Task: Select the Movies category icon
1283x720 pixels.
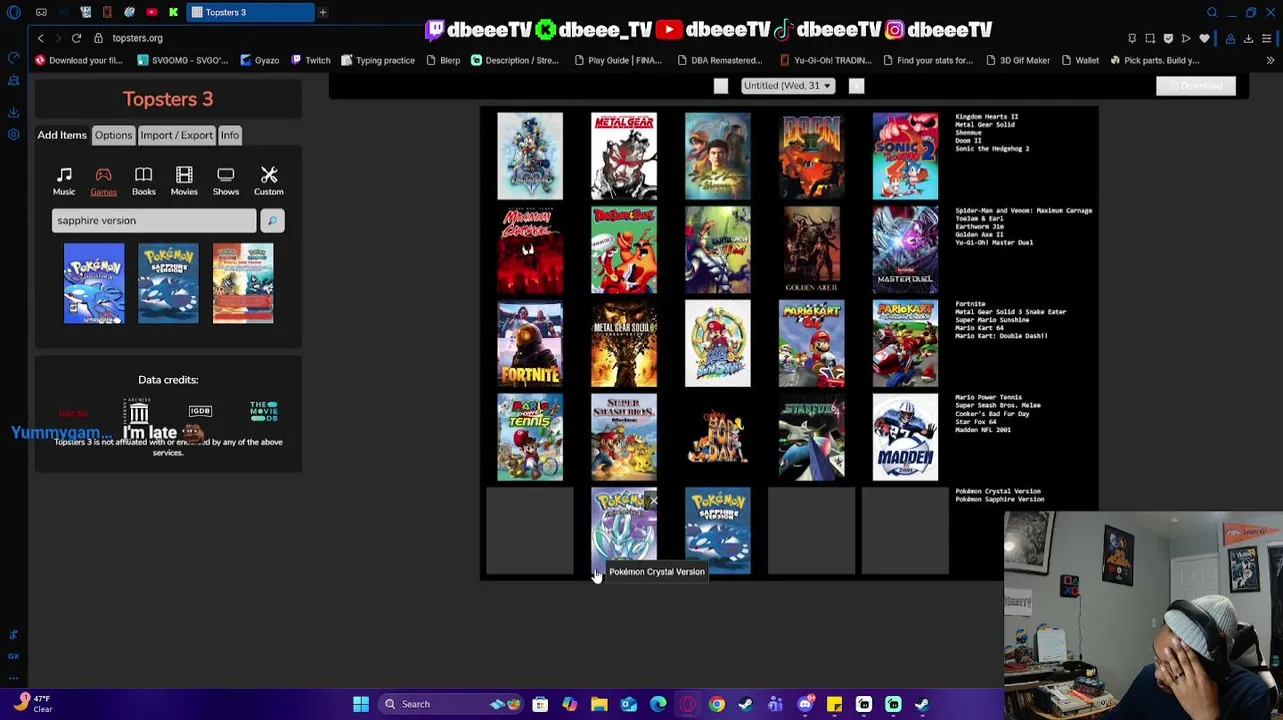Action: pyautogui.click(x=184, y=181)
